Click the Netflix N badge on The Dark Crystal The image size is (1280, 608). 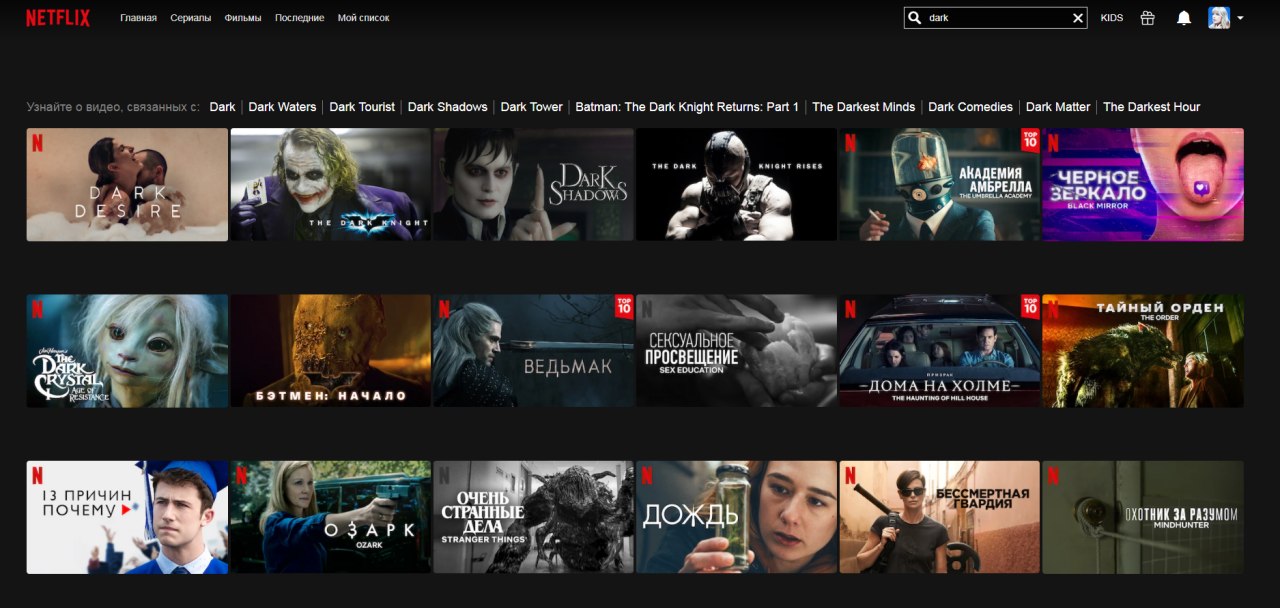[x=38, y=309]
